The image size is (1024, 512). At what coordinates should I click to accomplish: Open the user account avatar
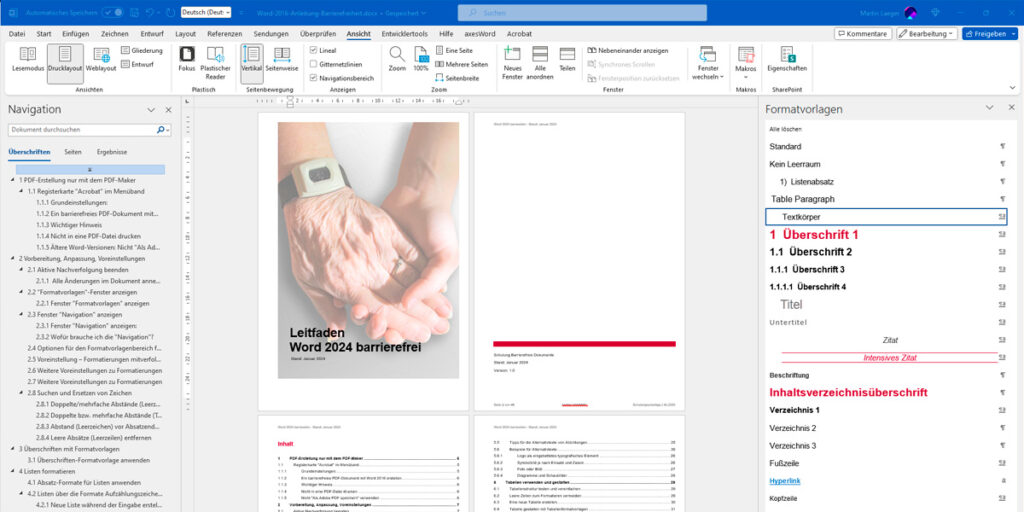pyautogui.click(x=910, y=13)
